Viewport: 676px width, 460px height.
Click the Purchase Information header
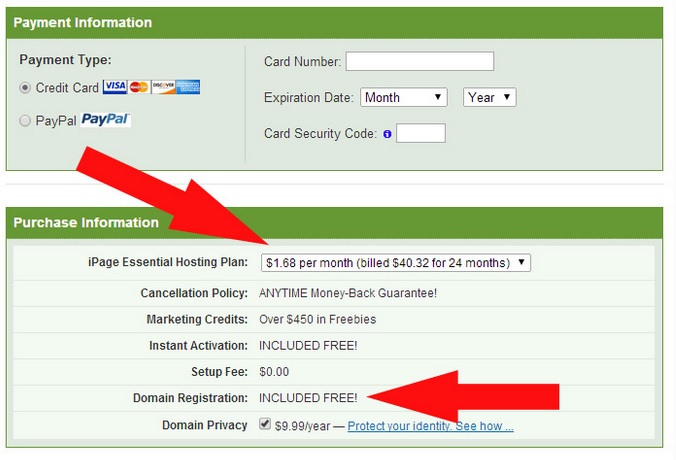point(86,222)
